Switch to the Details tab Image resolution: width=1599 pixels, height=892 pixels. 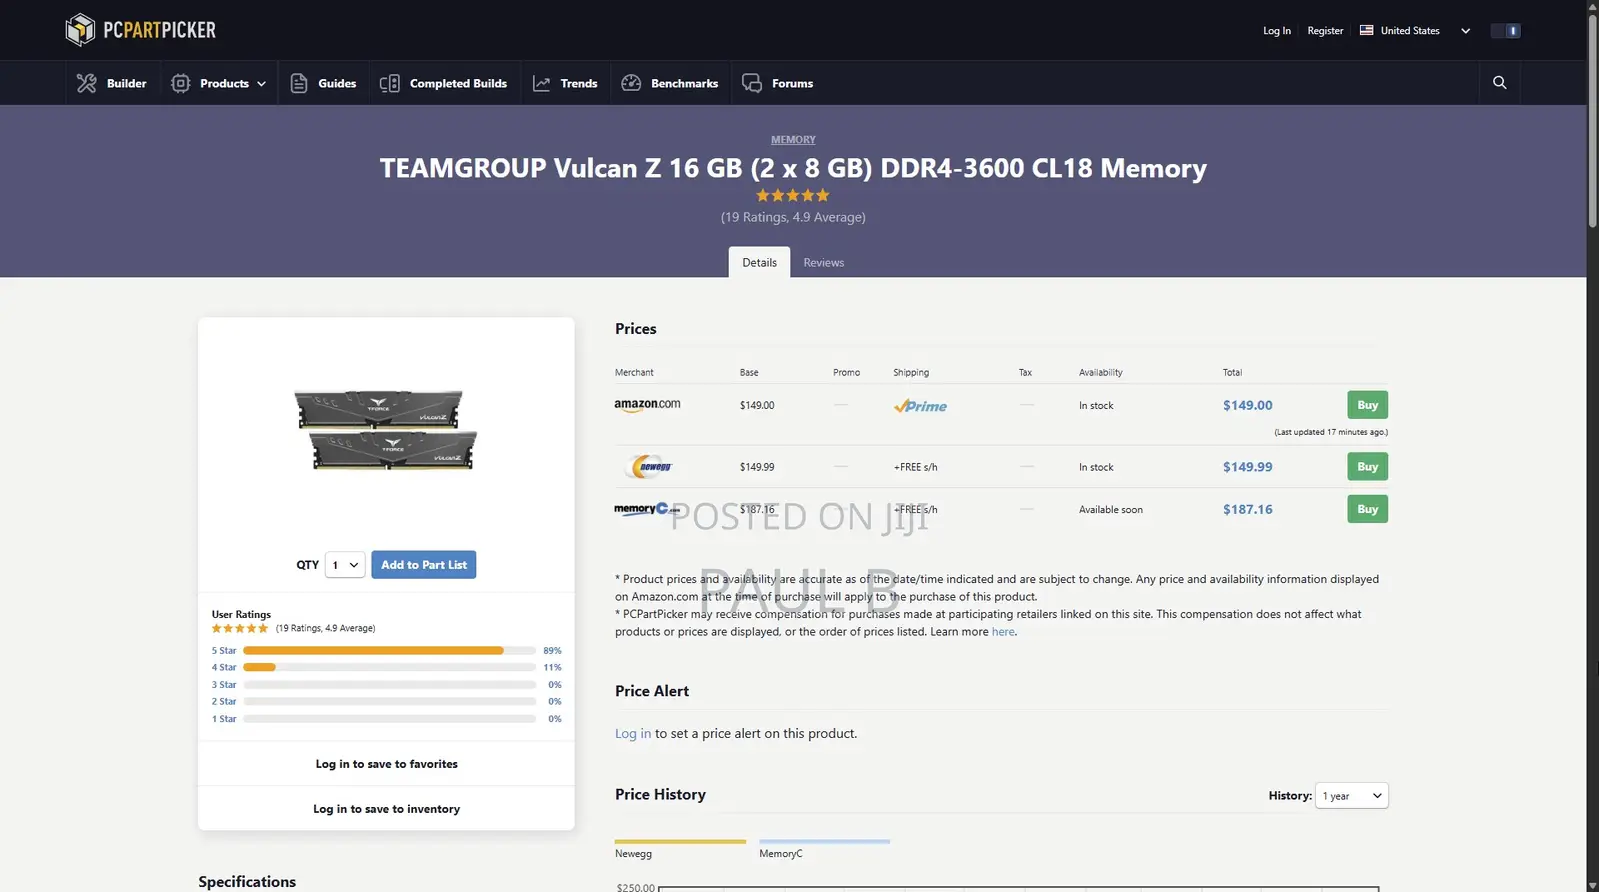(x=759, y=262)
